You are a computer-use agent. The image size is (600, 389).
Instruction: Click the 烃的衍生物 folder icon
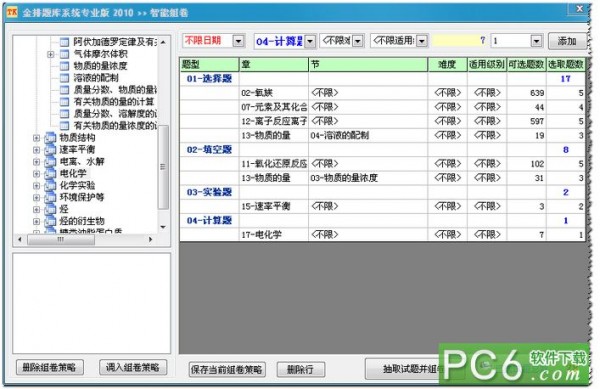point(50,221)
